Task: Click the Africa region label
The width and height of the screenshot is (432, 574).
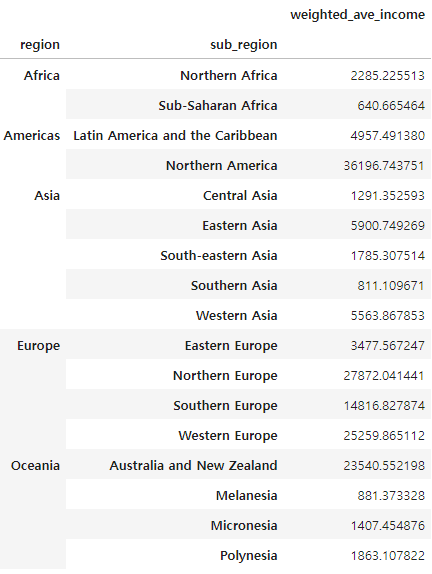Action: pos(42,75)
